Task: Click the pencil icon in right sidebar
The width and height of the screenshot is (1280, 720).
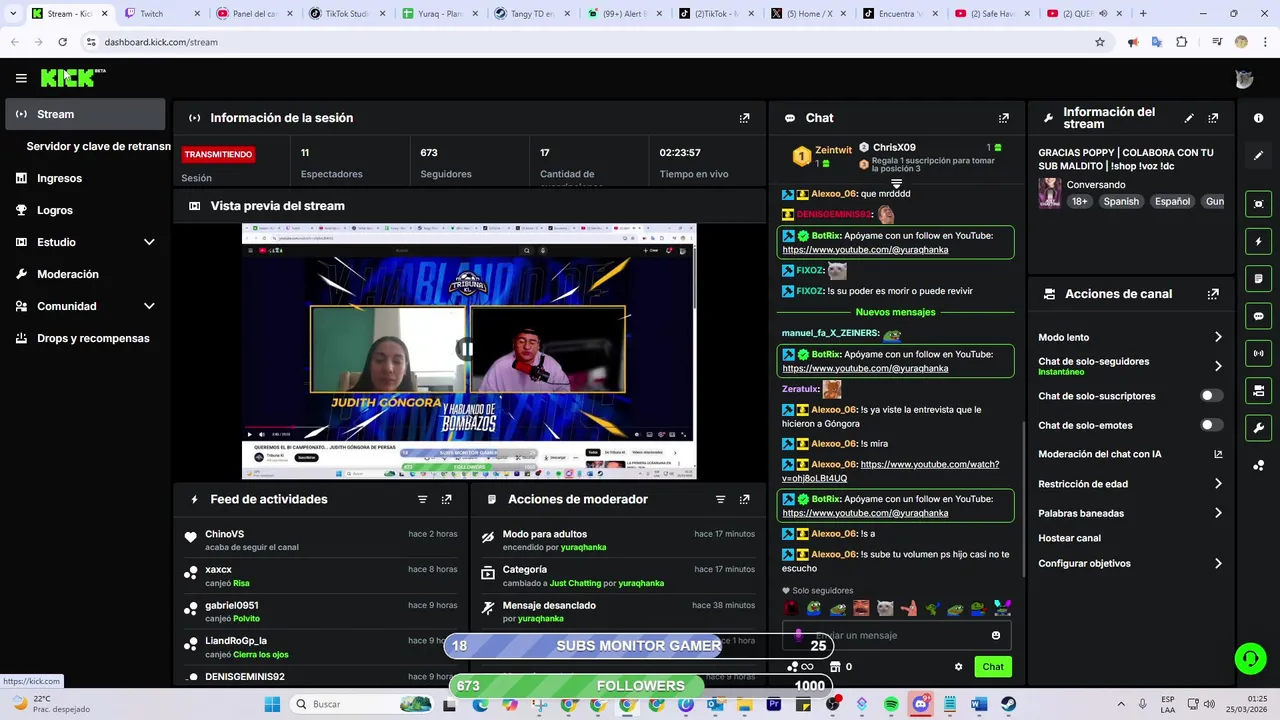Action: click(x=1258, y=156)
